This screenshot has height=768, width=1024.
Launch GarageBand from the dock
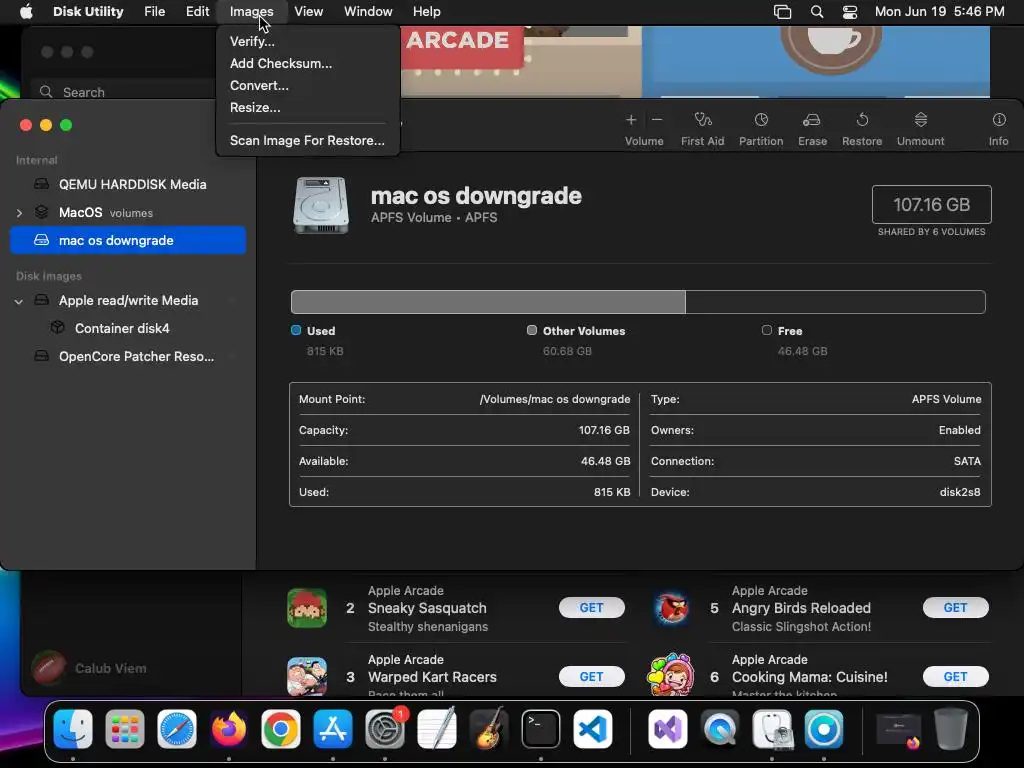click(488, 728)
